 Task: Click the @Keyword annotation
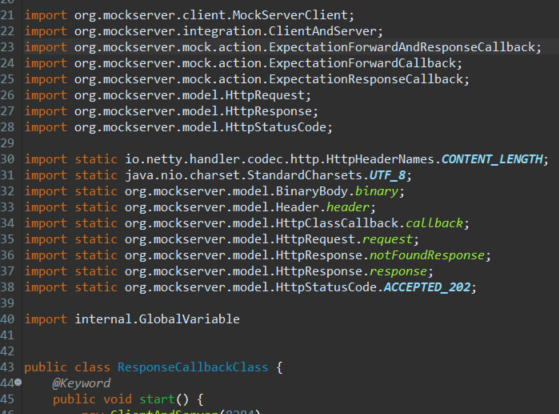[82, 383]
